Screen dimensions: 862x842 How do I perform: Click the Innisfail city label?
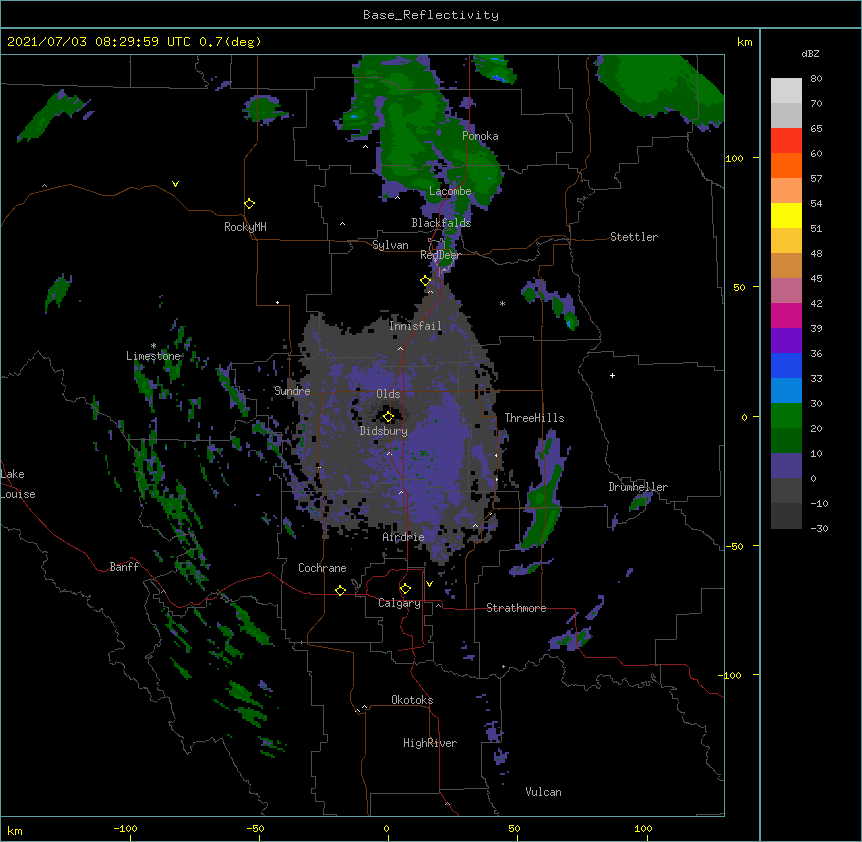(x=415, y=326)
